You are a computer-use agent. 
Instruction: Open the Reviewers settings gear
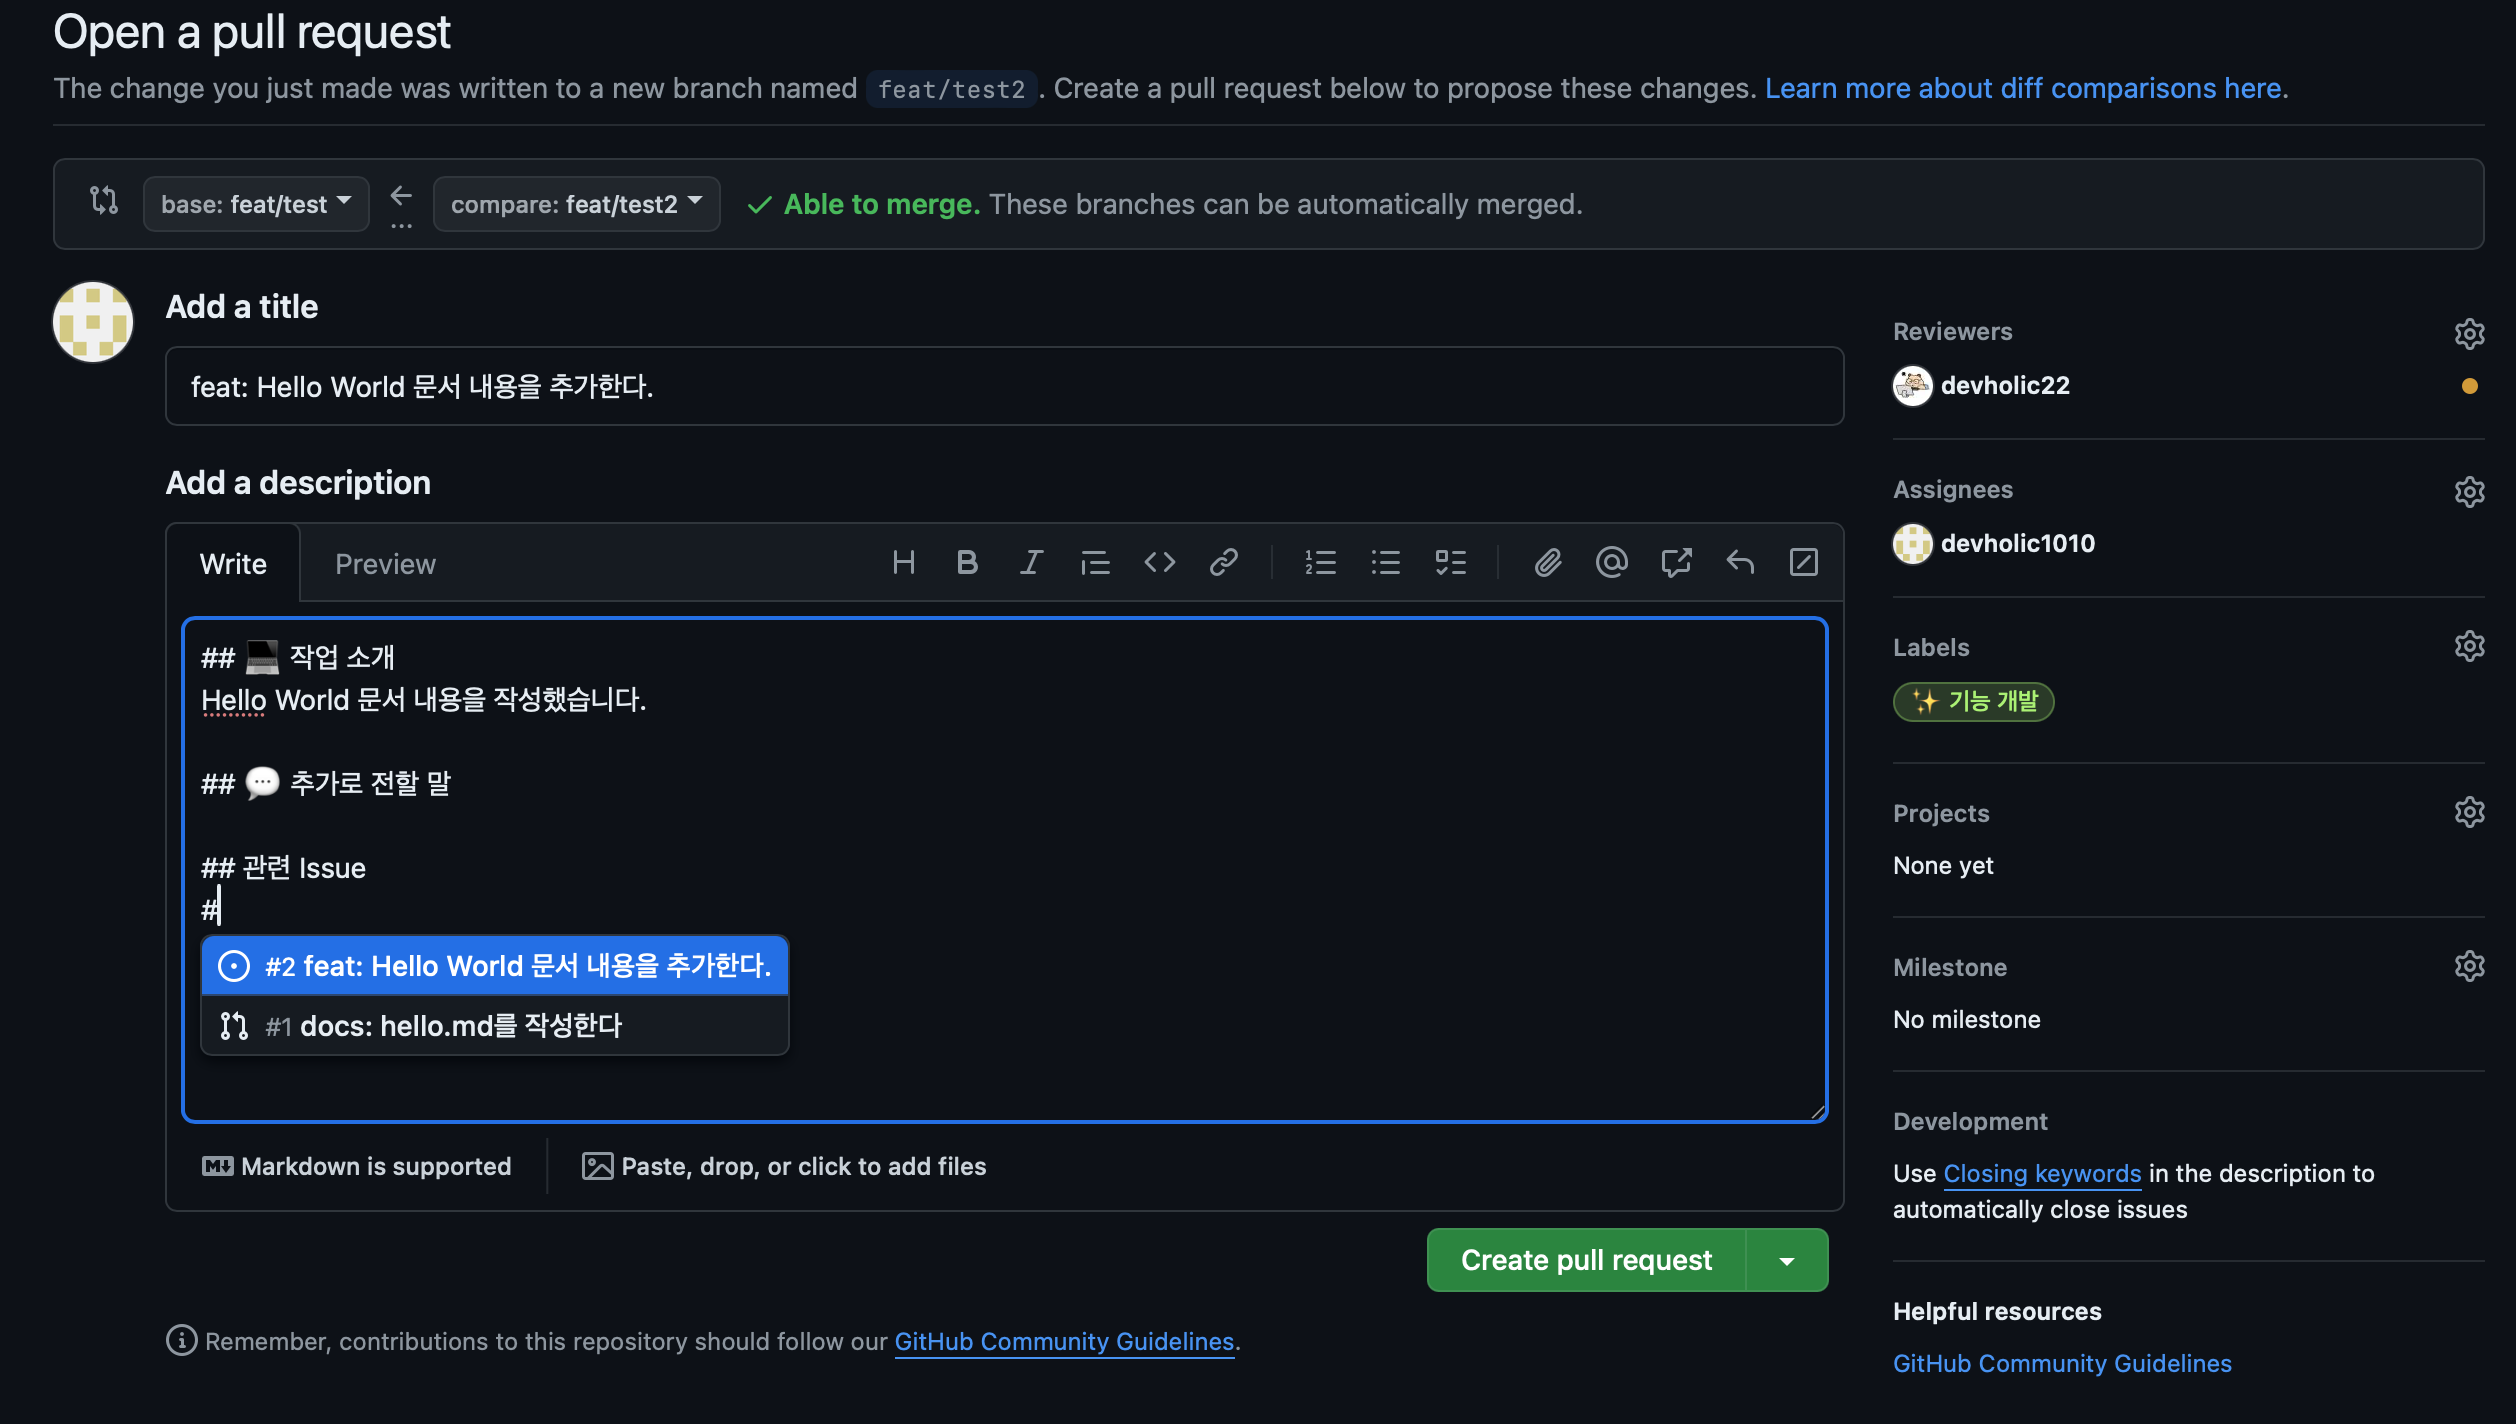click(2469, 333)
